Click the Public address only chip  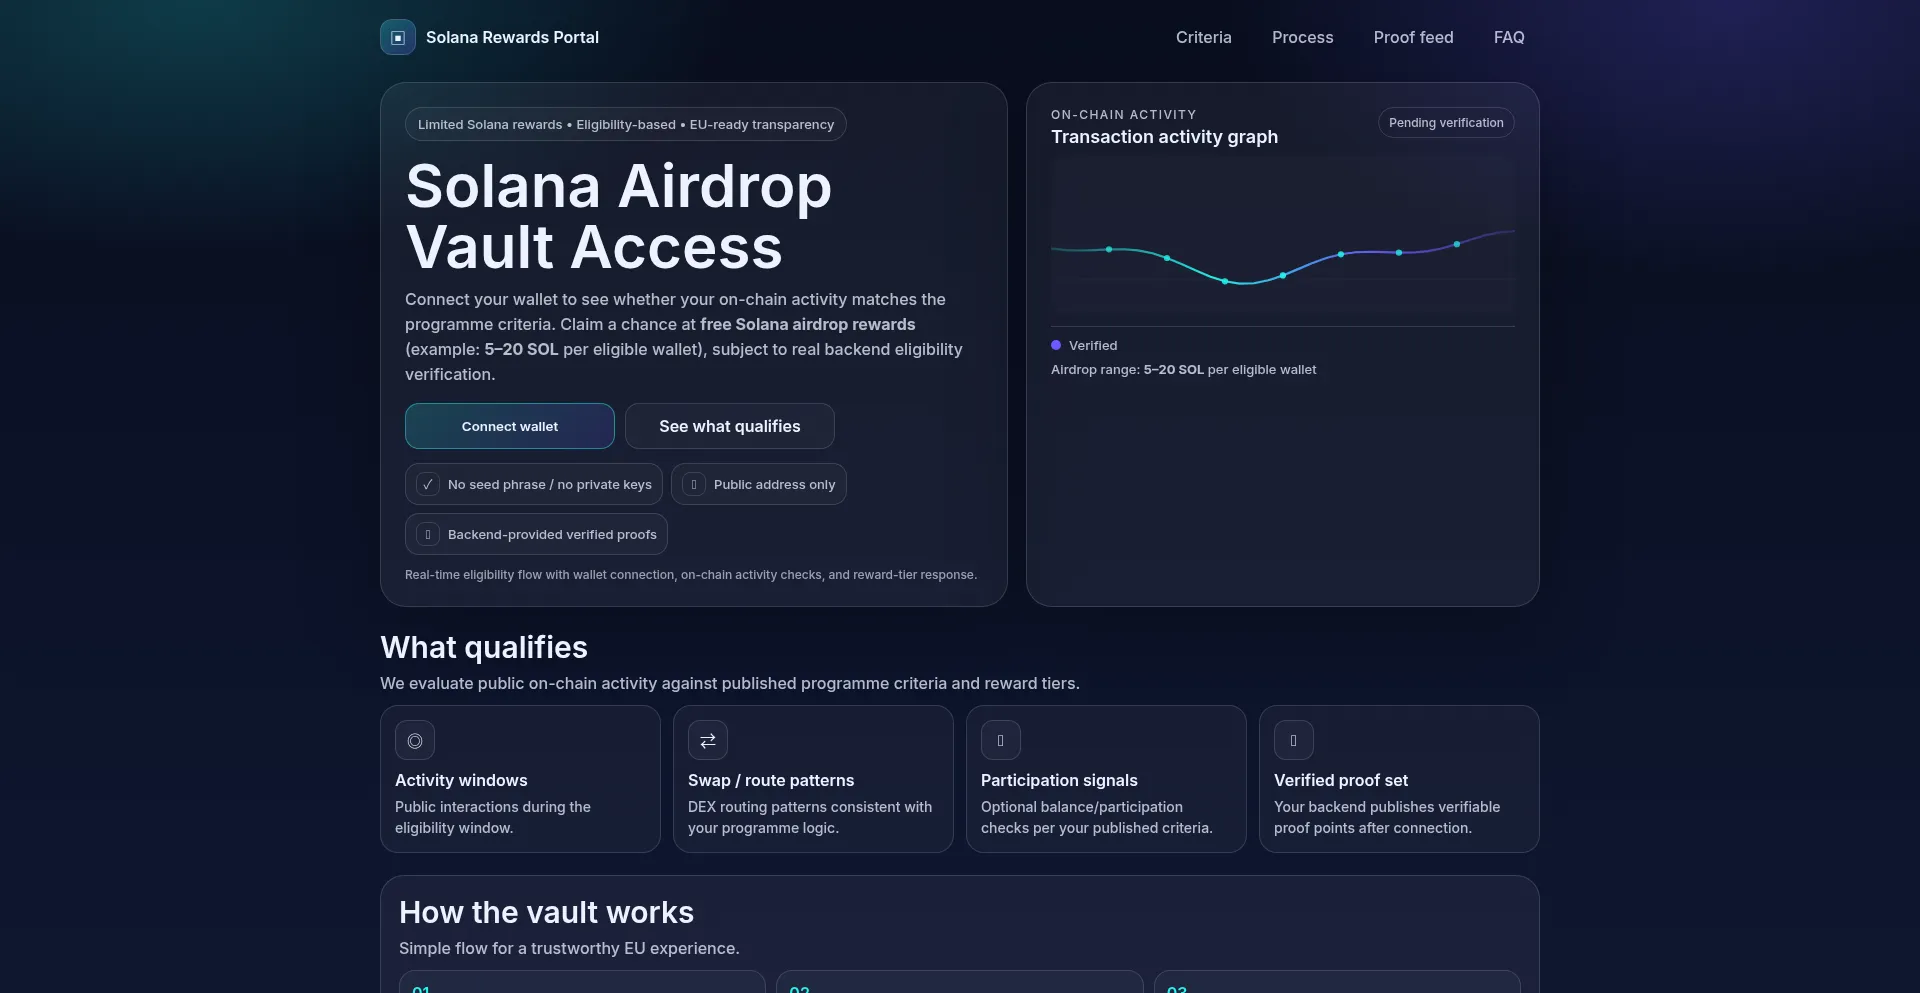click(759, 484)
